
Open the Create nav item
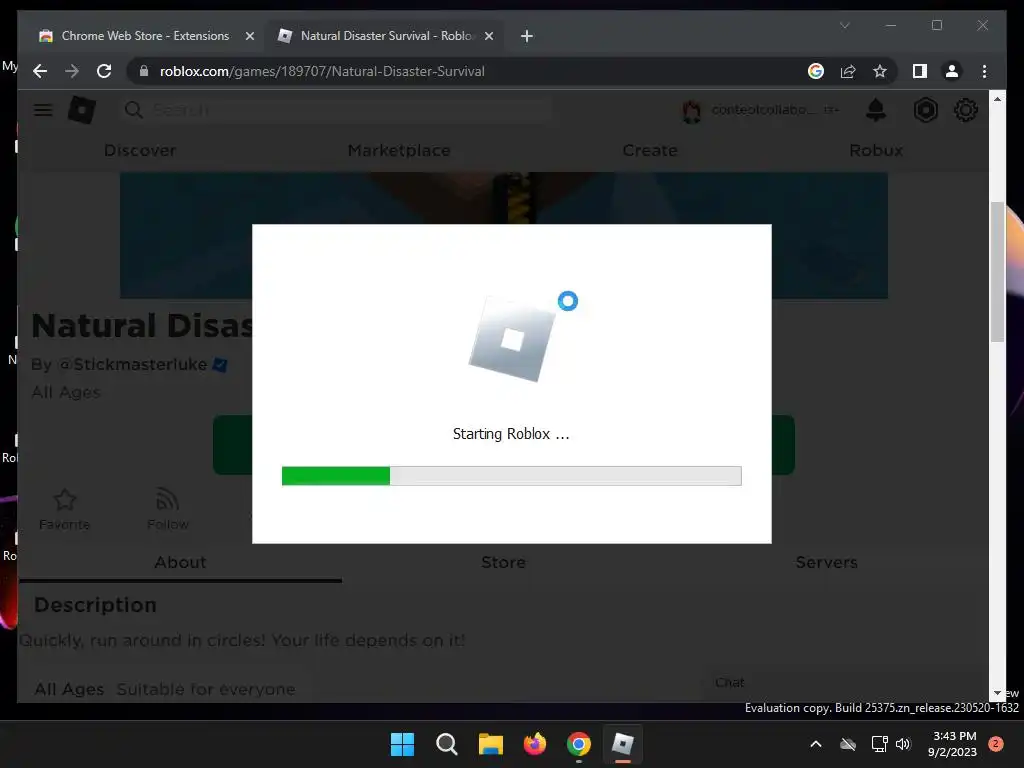(650, 150)
